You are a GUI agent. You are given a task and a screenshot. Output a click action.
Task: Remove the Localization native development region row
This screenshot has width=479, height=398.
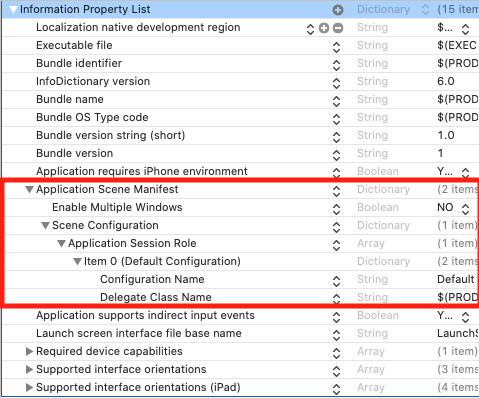click(x=338, y=28)
